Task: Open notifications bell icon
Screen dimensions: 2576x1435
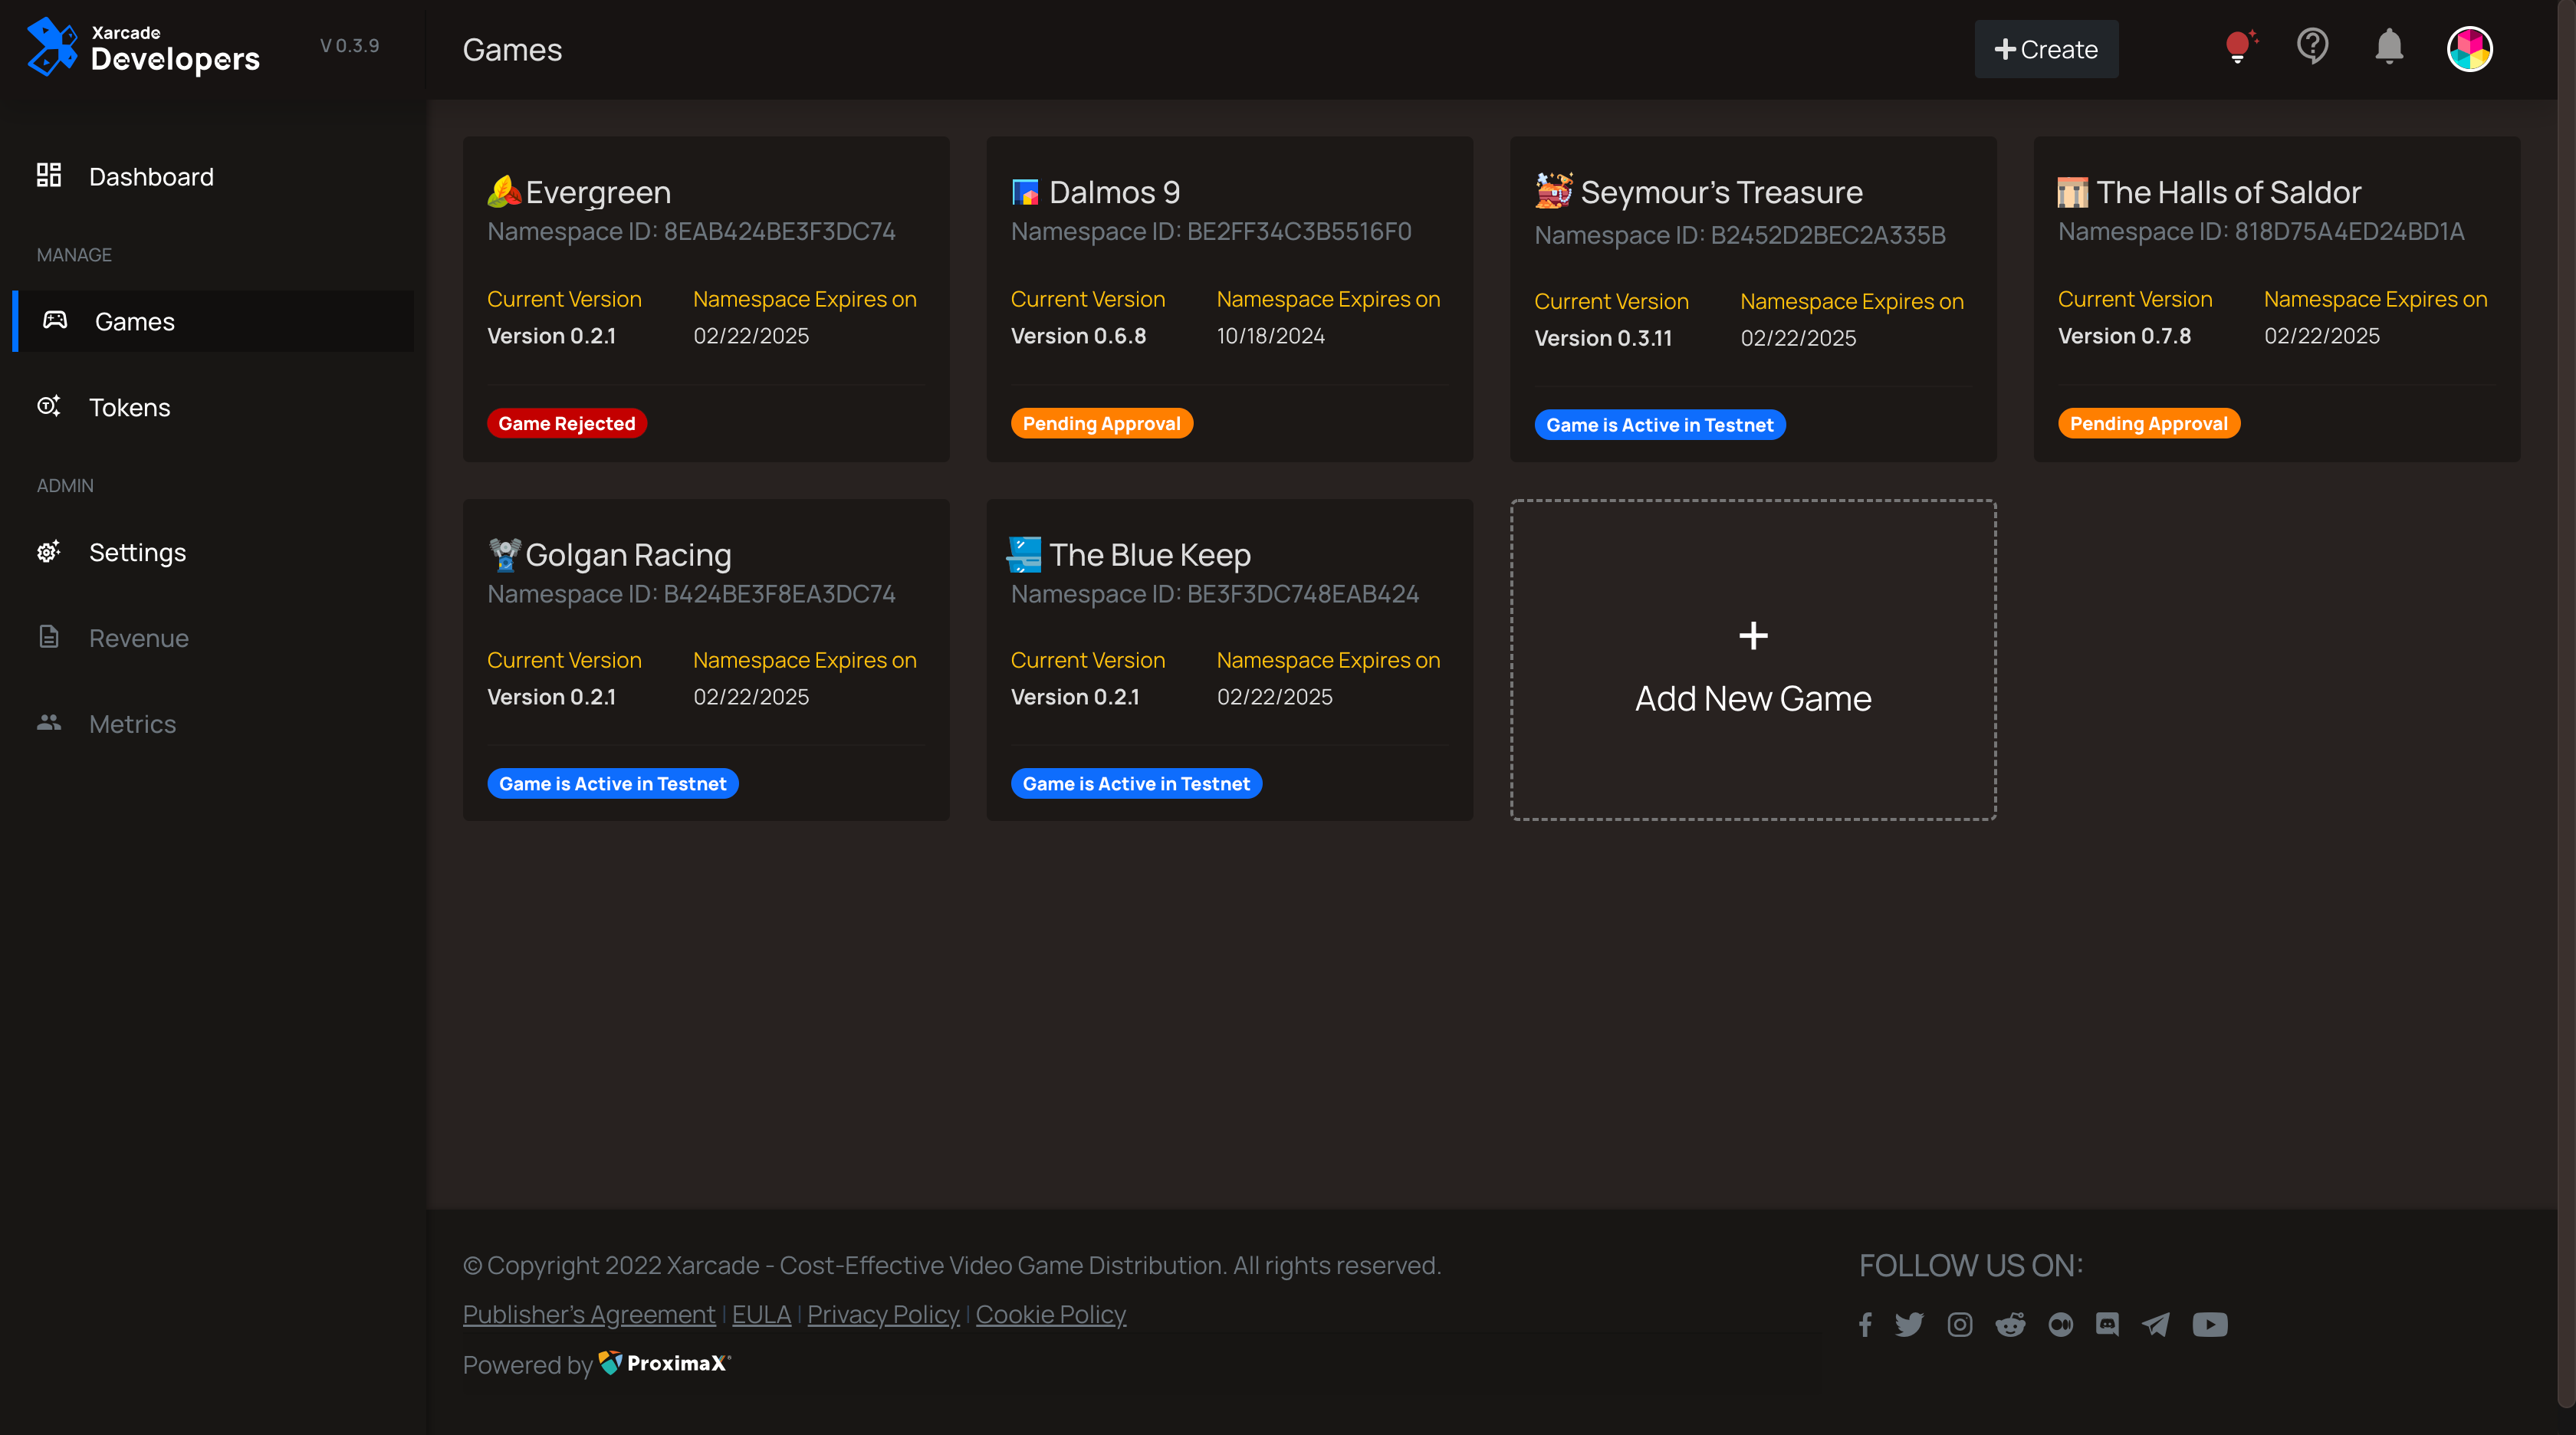Action: (x=2389, y=47)
